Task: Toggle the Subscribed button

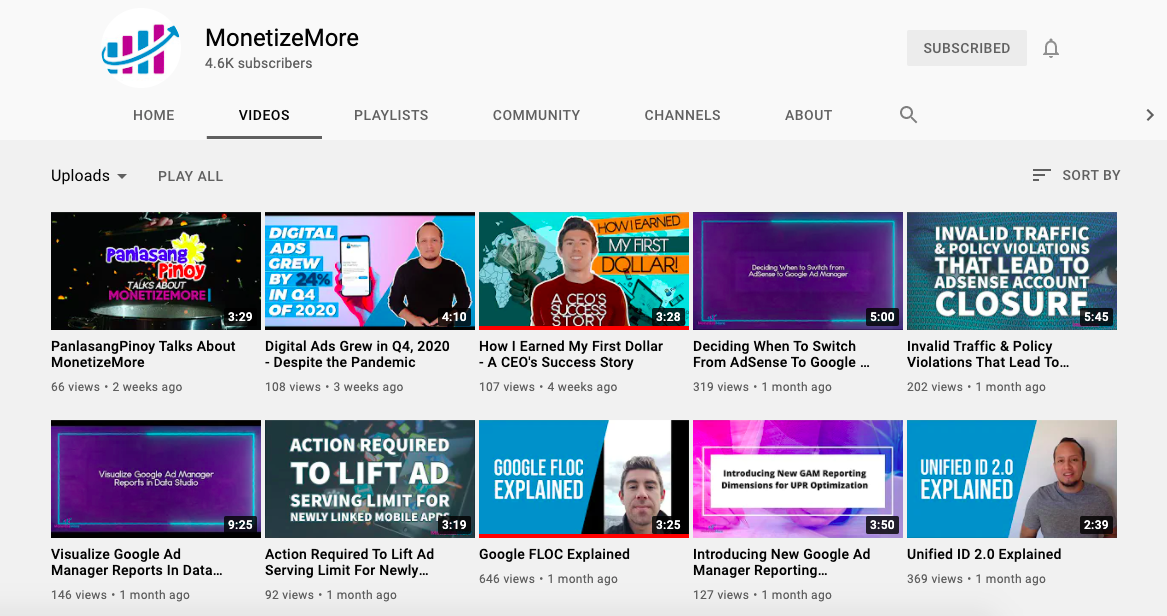Action: [x=966, y=48]
